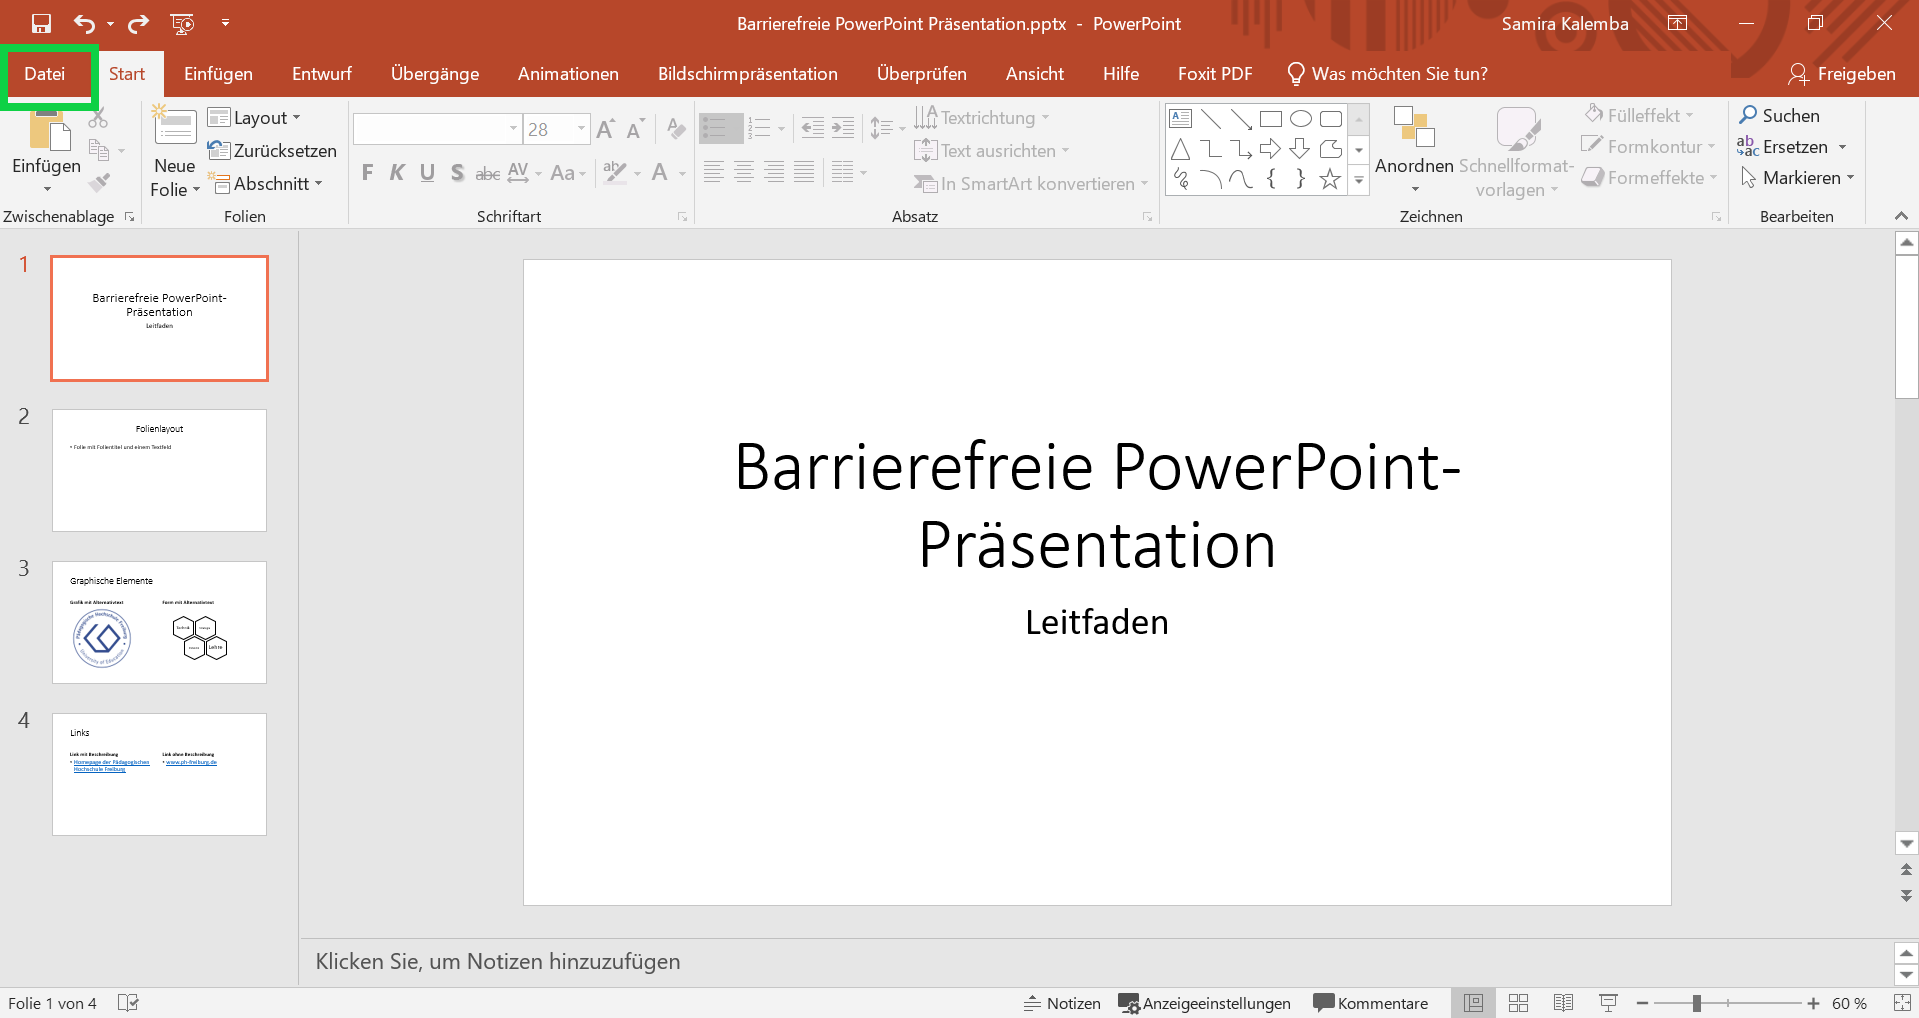Switch to the Animationen ribbon tab

(567, 73)
